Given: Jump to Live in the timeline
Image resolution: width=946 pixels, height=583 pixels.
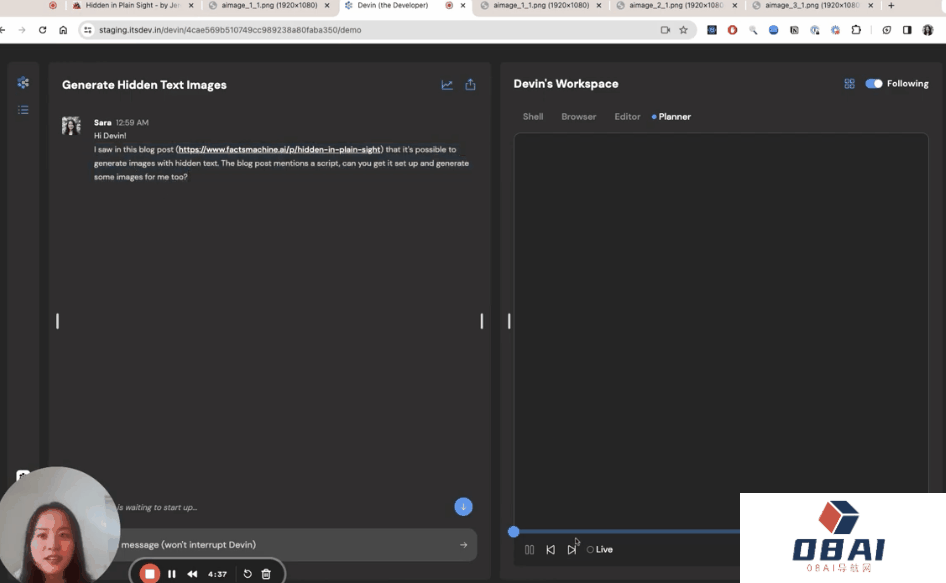Looking at the screenshot, I should click(600, 549).
